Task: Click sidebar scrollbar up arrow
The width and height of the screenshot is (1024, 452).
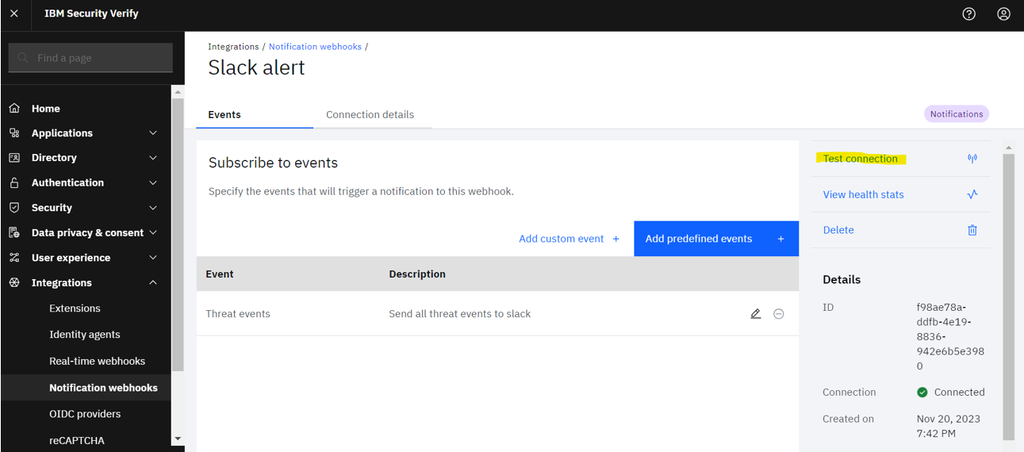Action: point(178,92)
